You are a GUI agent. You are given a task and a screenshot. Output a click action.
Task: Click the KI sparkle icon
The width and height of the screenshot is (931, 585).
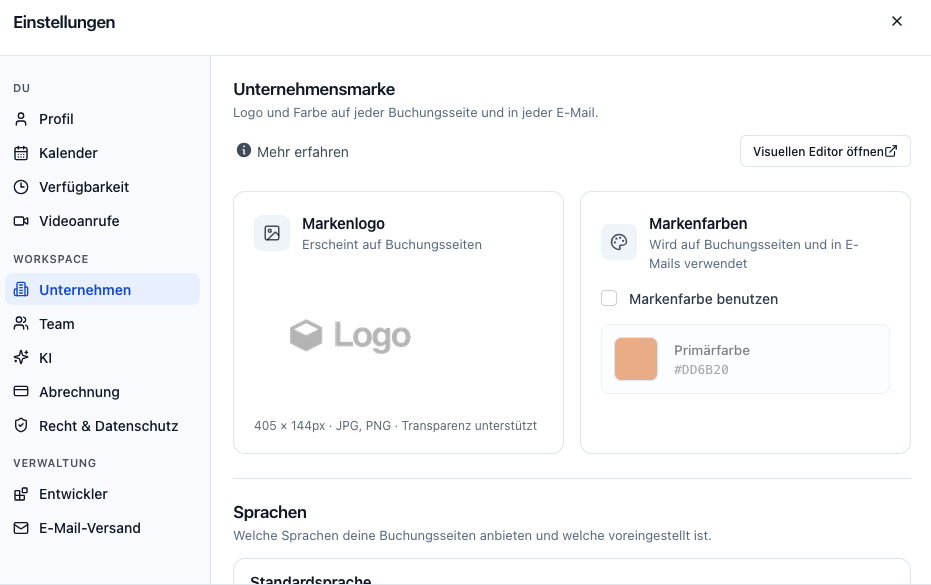pyautogui.click(x=21, y=358)
